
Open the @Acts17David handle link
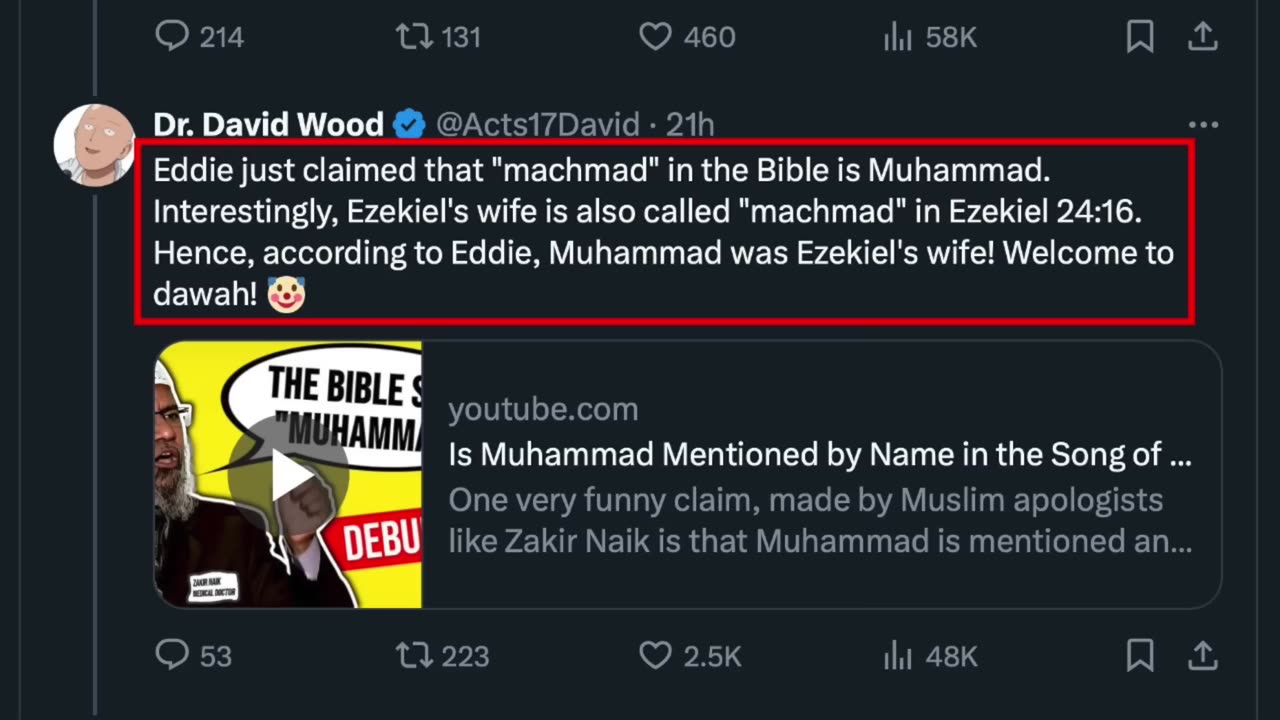tap(537, 125)
